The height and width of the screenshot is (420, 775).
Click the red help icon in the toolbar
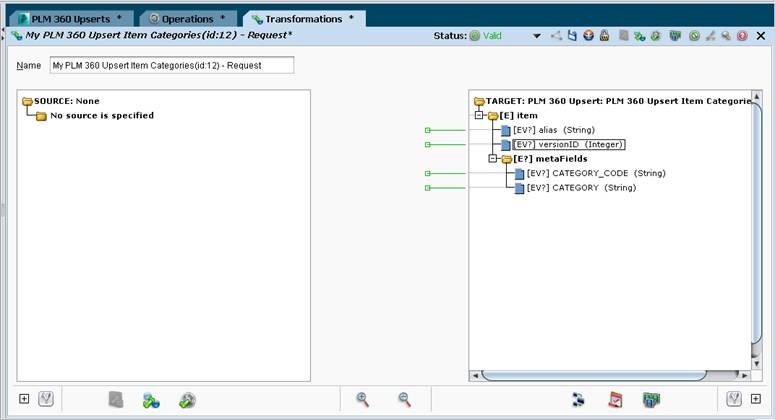click(x=742, y=36)
